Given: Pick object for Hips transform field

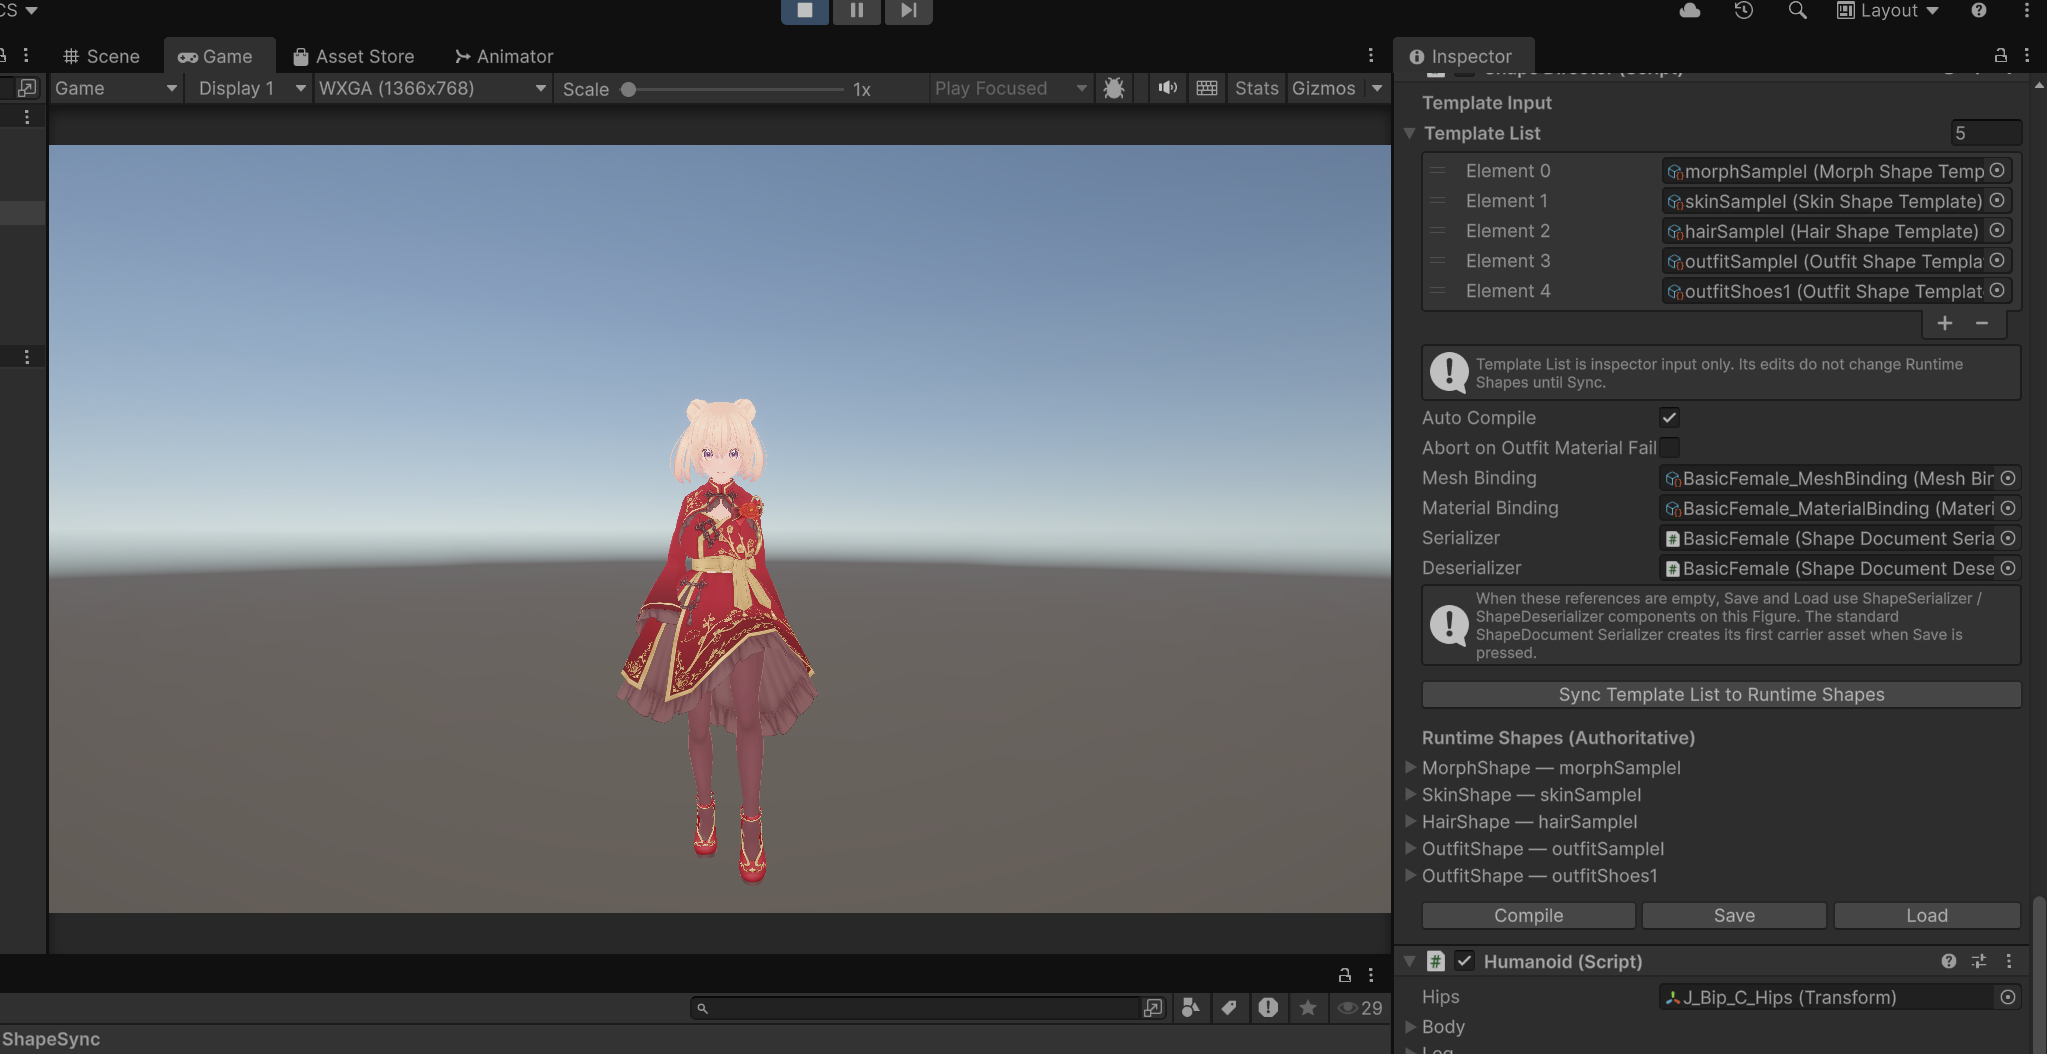Looking at the screenshot, I should [2008, 997].
